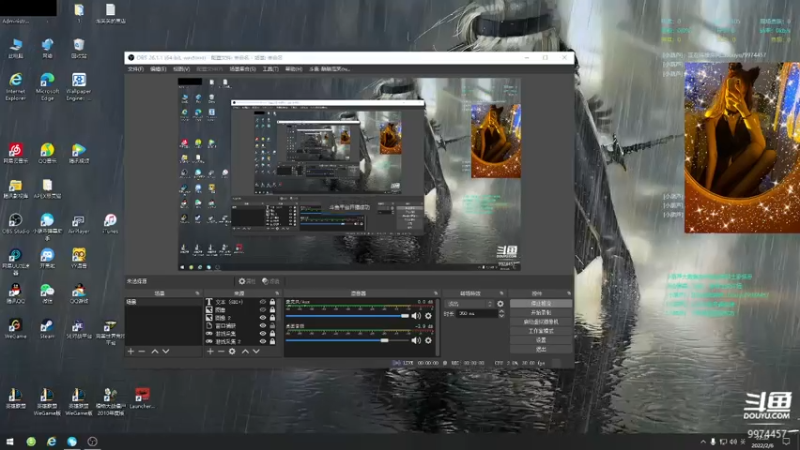Show hidden system tray icons chevron
The width and height of the screenshot is (800, 450).
[x=703, y=442]
